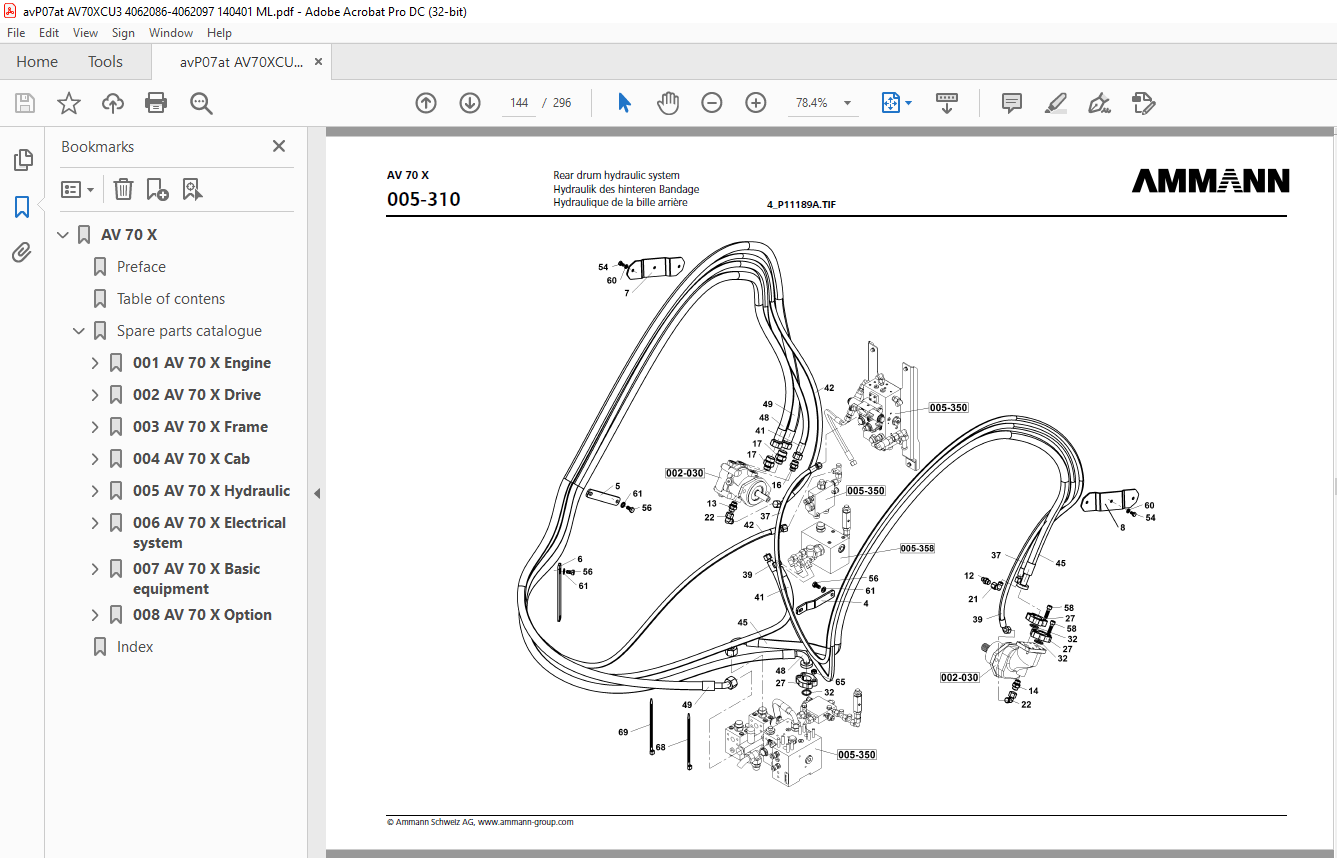1337x858 pixels.
Task: Expand the 004 AV 70 X Cab bookmark
Action: [x=96, y=459]
